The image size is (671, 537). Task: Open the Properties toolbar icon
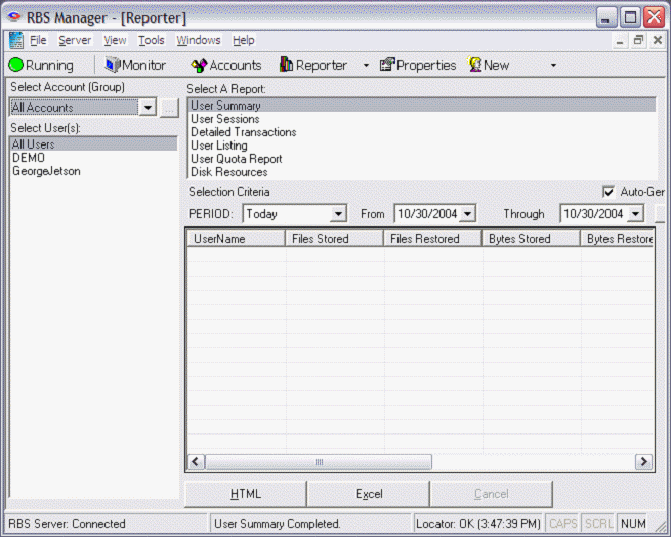point(386,65)
